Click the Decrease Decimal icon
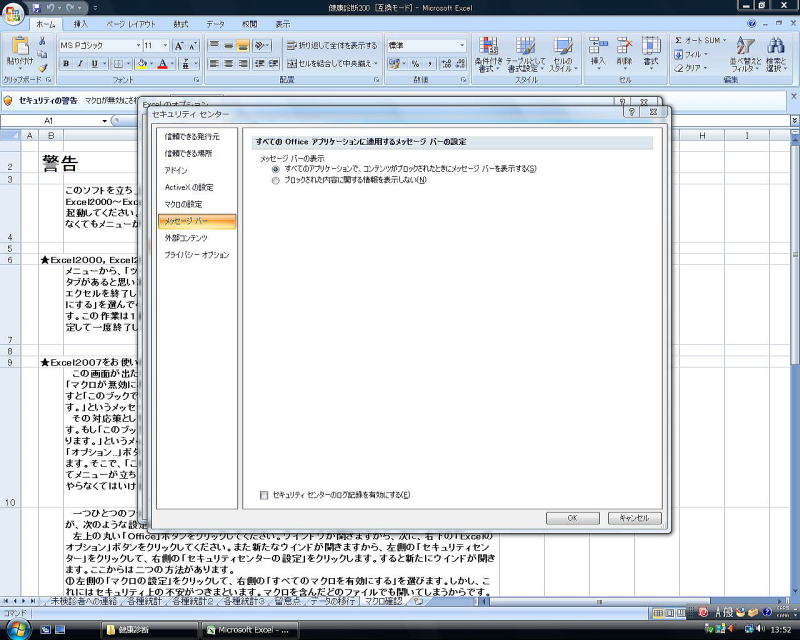Screen dimensions: 800x640 (460, 64)
